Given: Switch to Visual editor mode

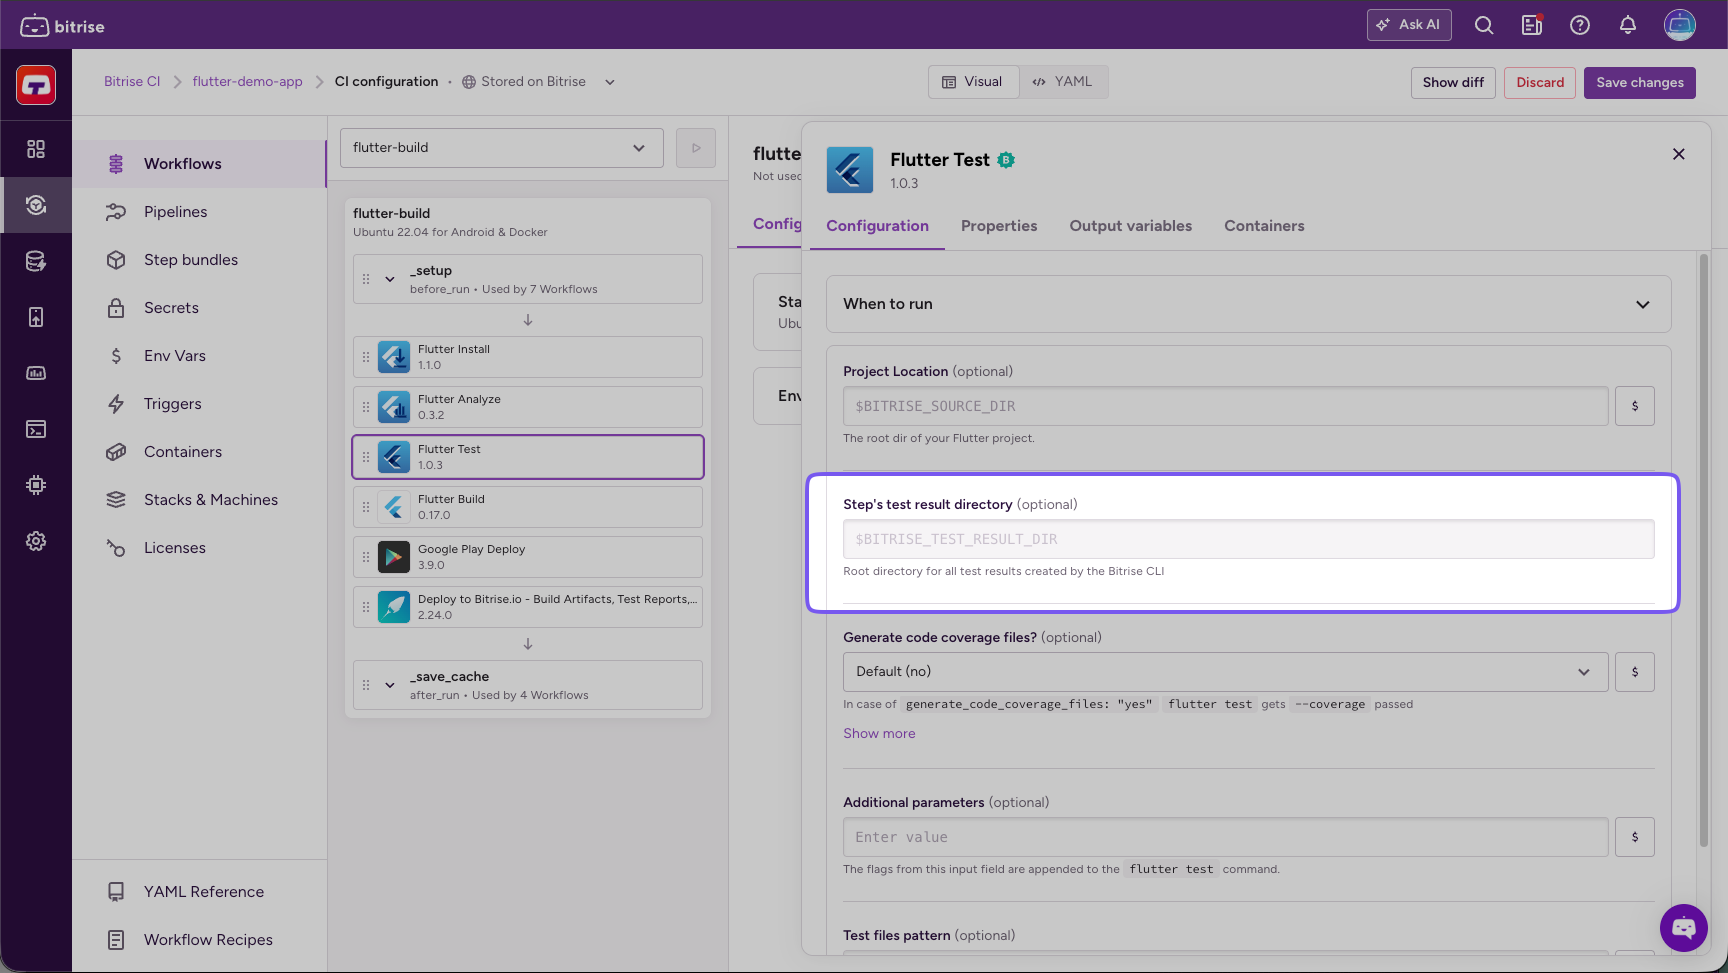Looking at the screenshot, I should click(973, 82).
